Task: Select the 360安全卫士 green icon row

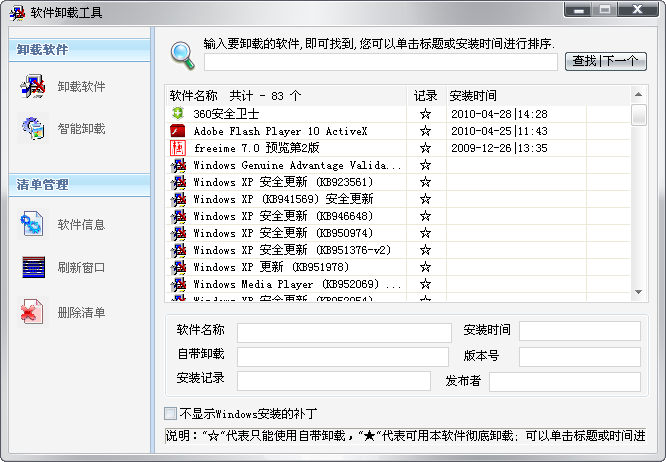Action: tap(178, 114)
